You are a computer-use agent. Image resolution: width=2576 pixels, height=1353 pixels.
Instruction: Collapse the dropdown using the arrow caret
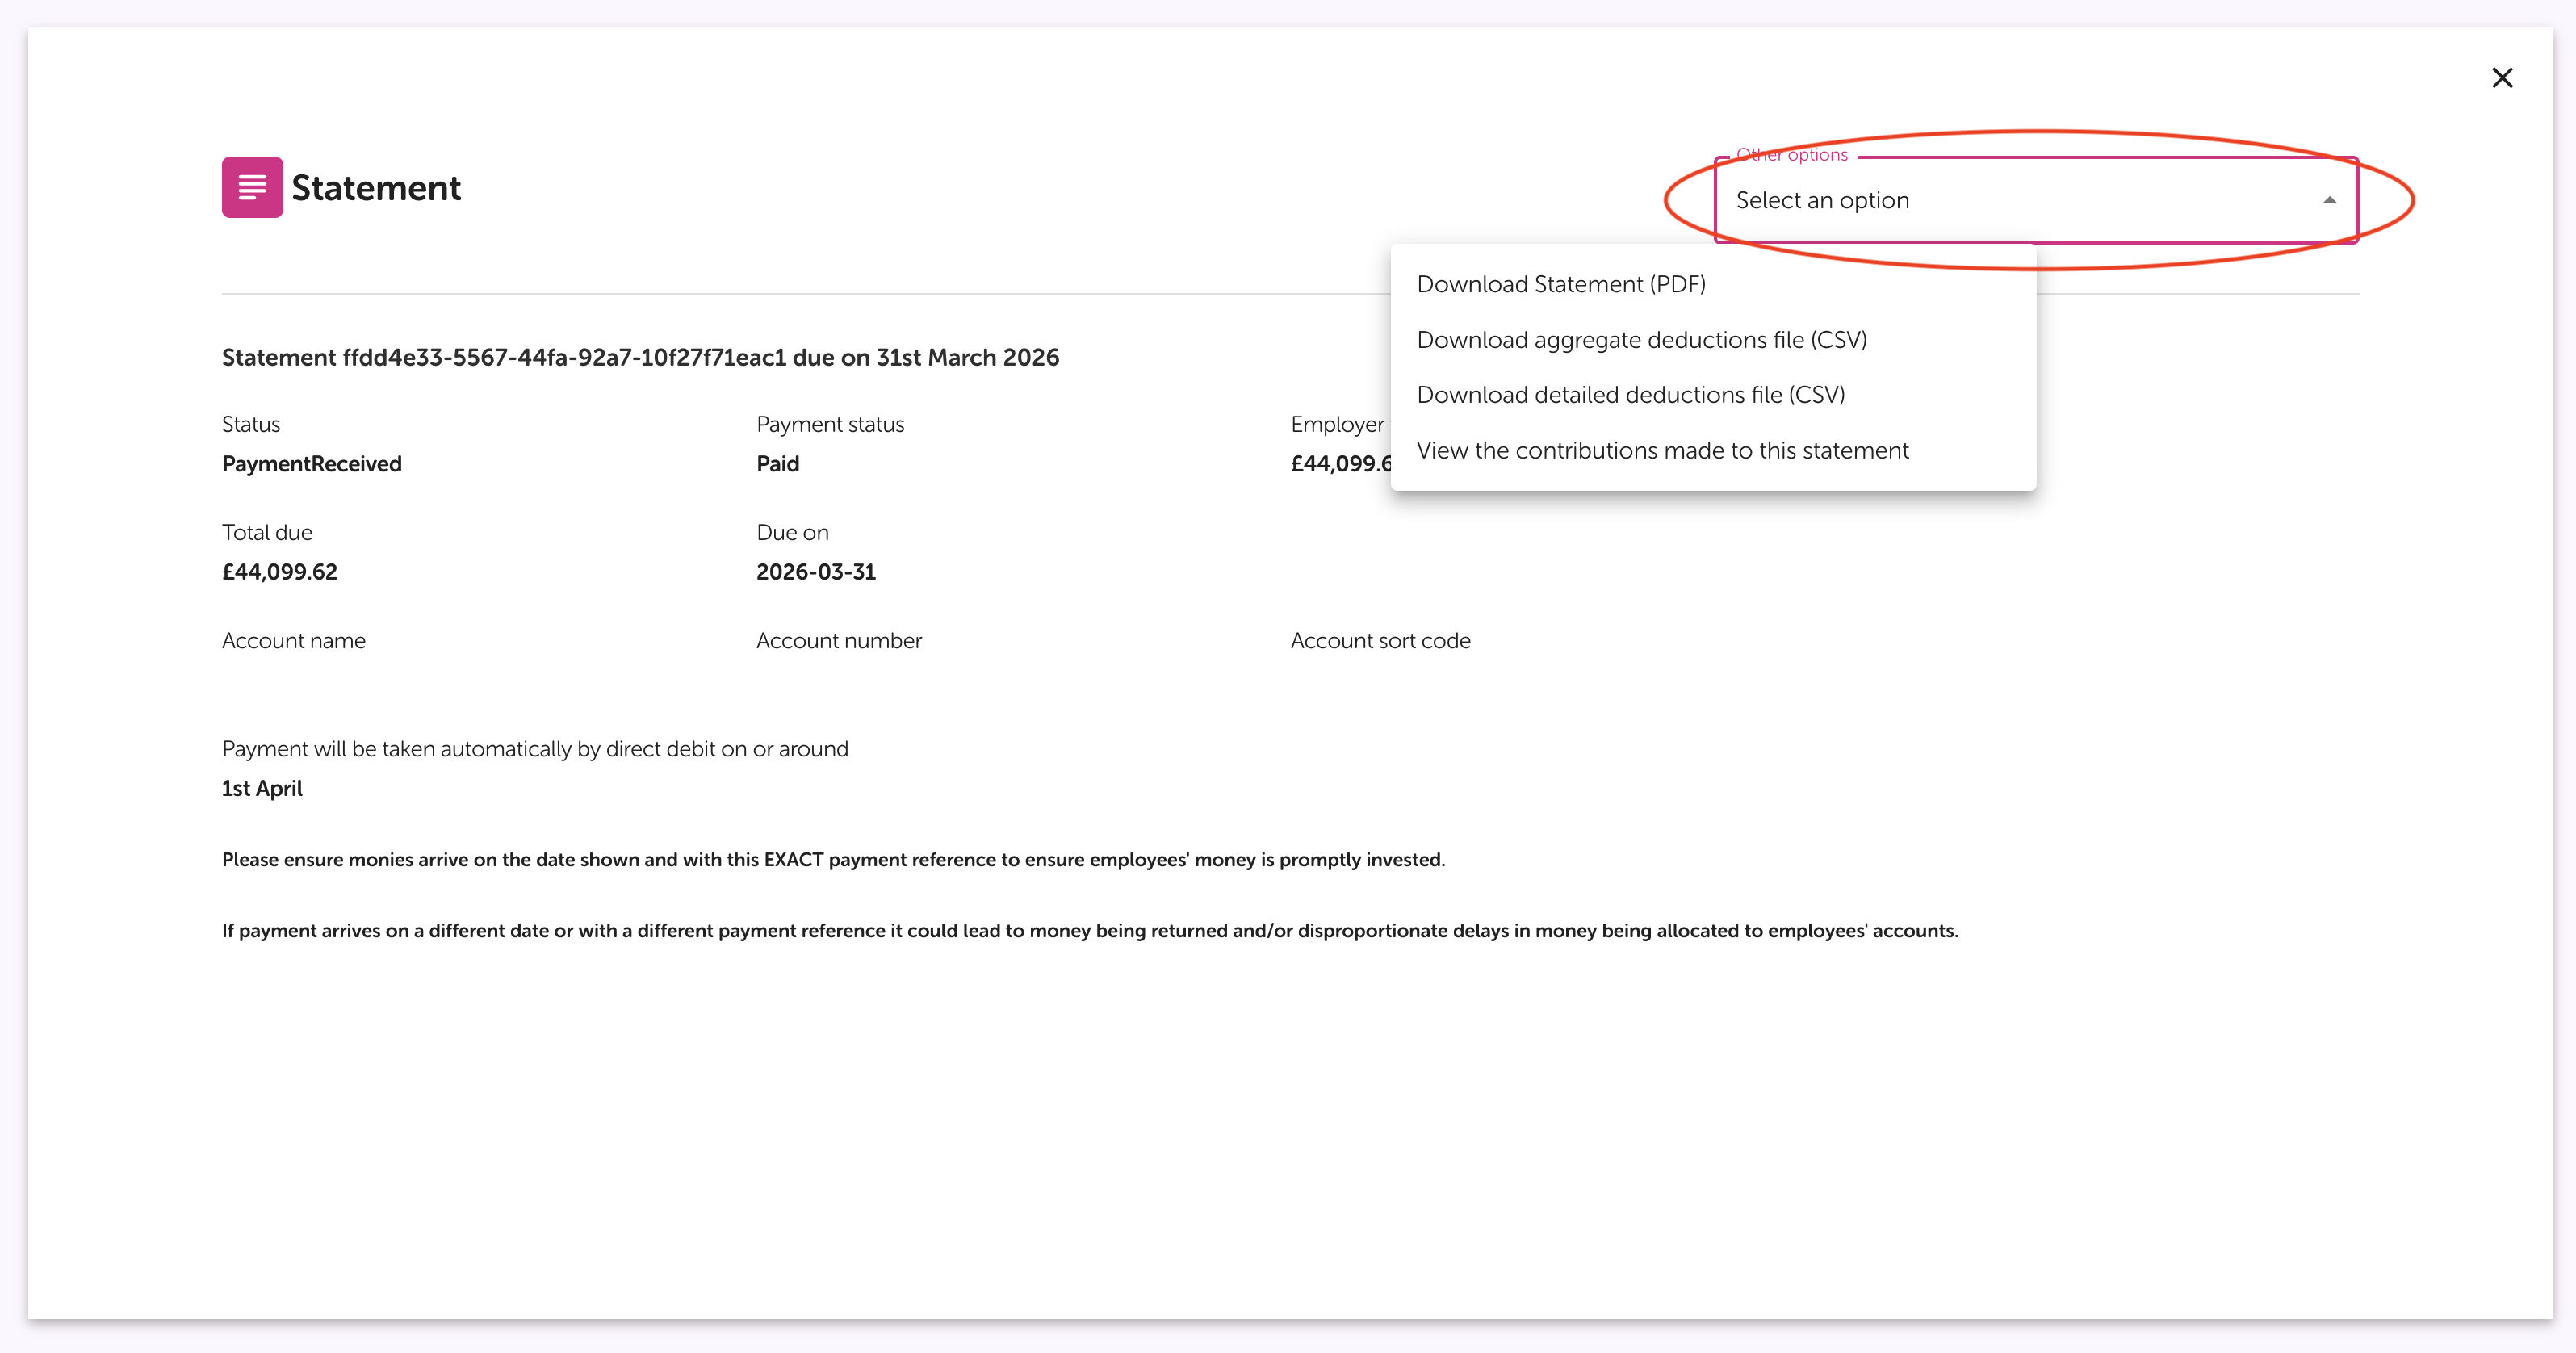[2329, 201]
